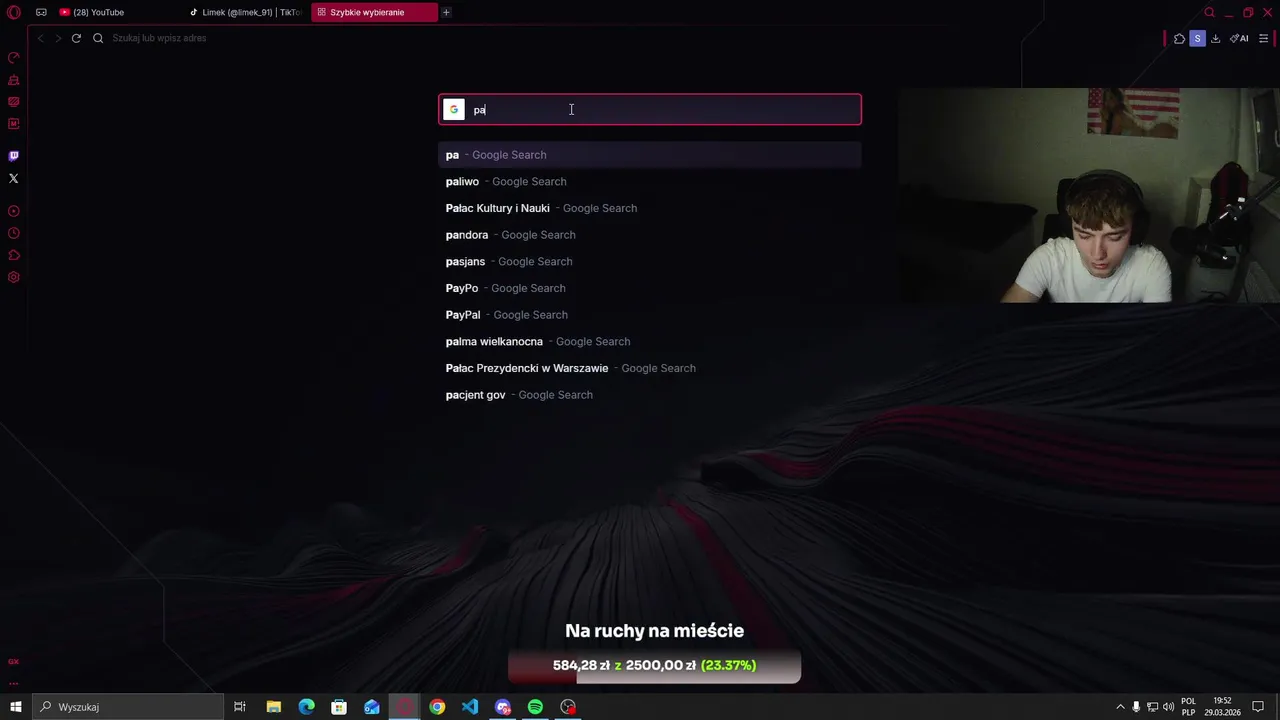Select the 'PayPal' suggestion
Viewport: 1280px width, 720px height.
point(650,315)
